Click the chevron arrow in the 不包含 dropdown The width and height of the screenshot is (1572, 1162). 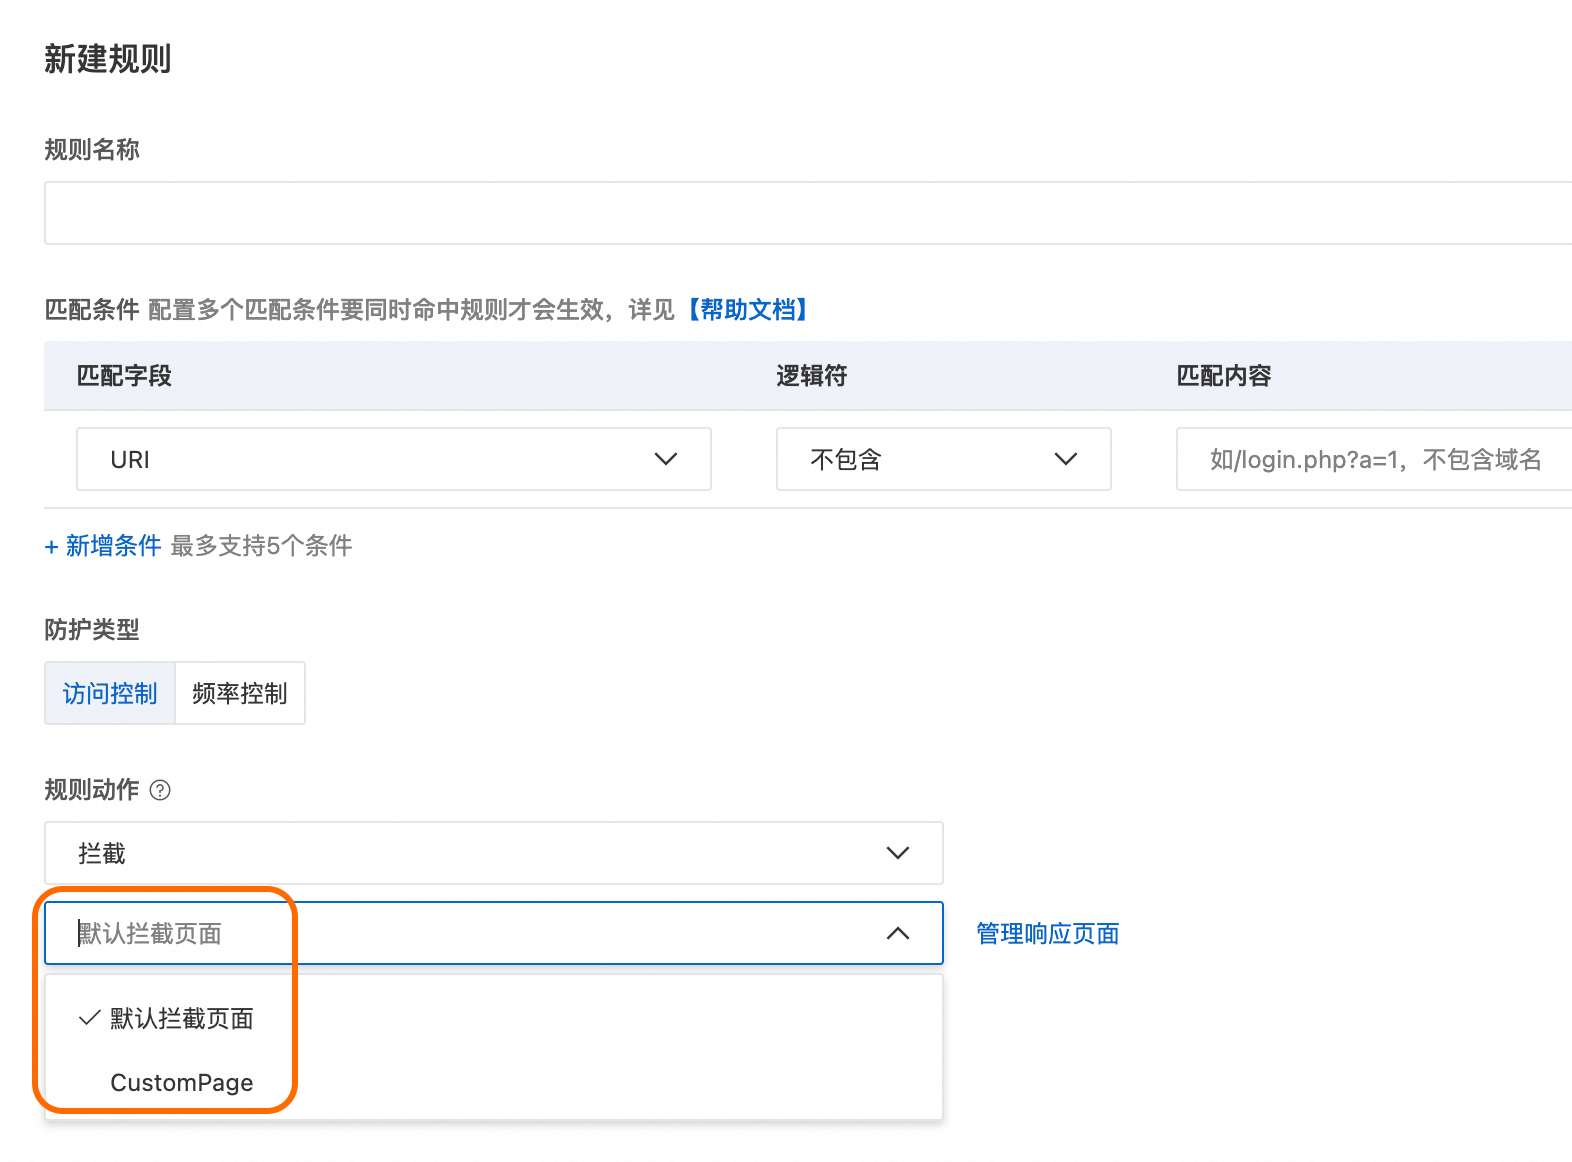click(1066, 459)
